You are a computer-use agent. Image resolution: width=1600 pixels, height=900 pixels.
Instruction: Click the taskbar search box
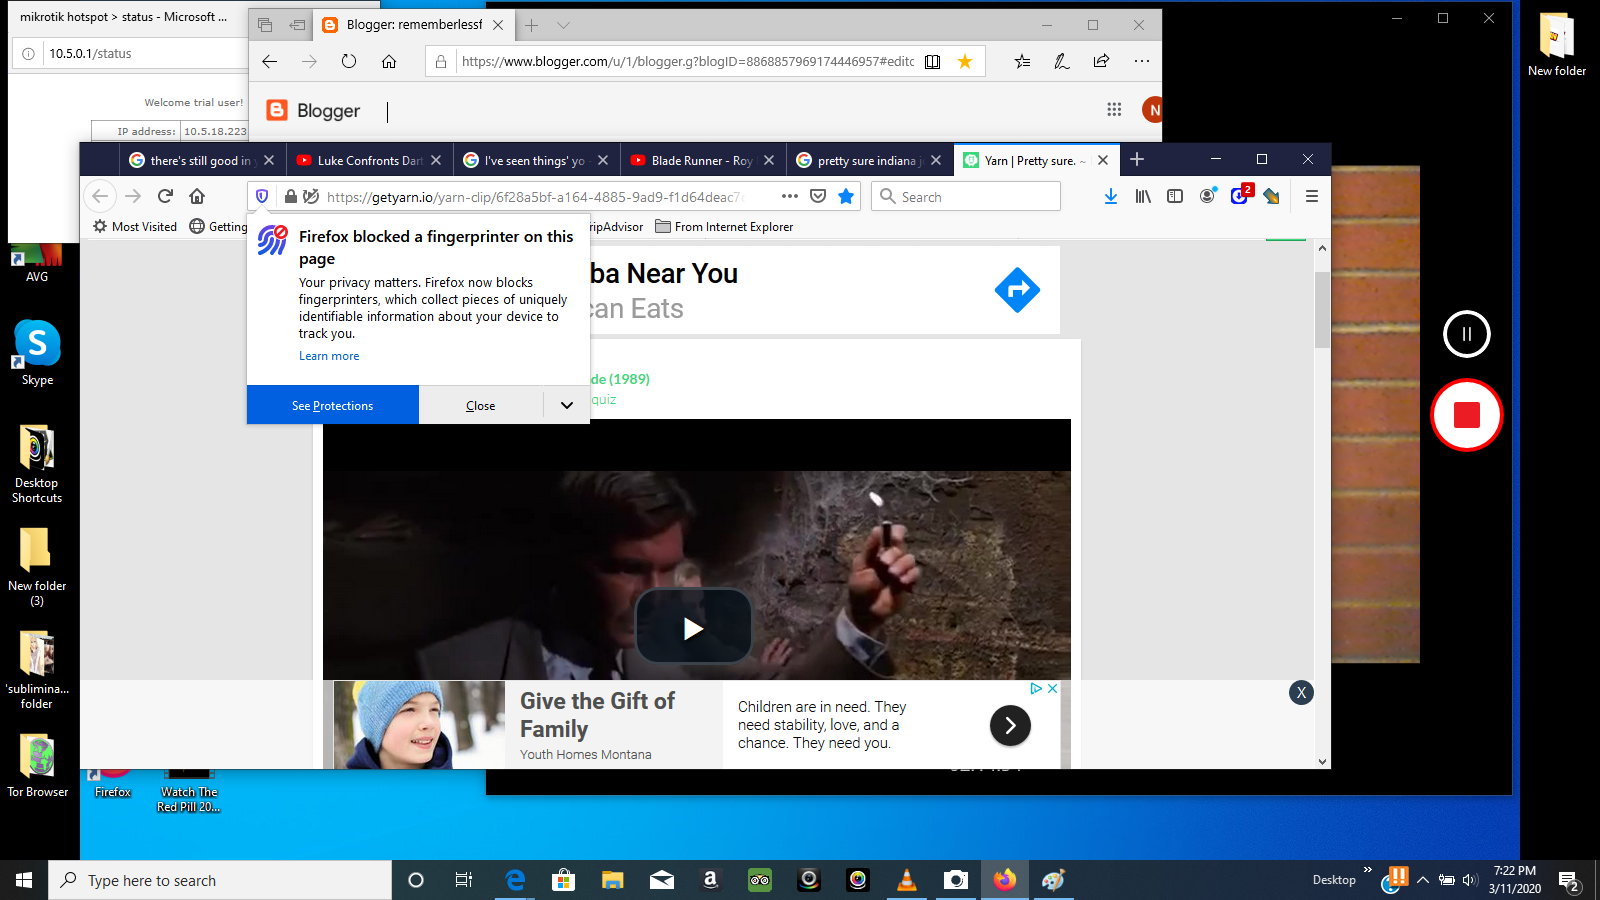(x=220, y=880)
